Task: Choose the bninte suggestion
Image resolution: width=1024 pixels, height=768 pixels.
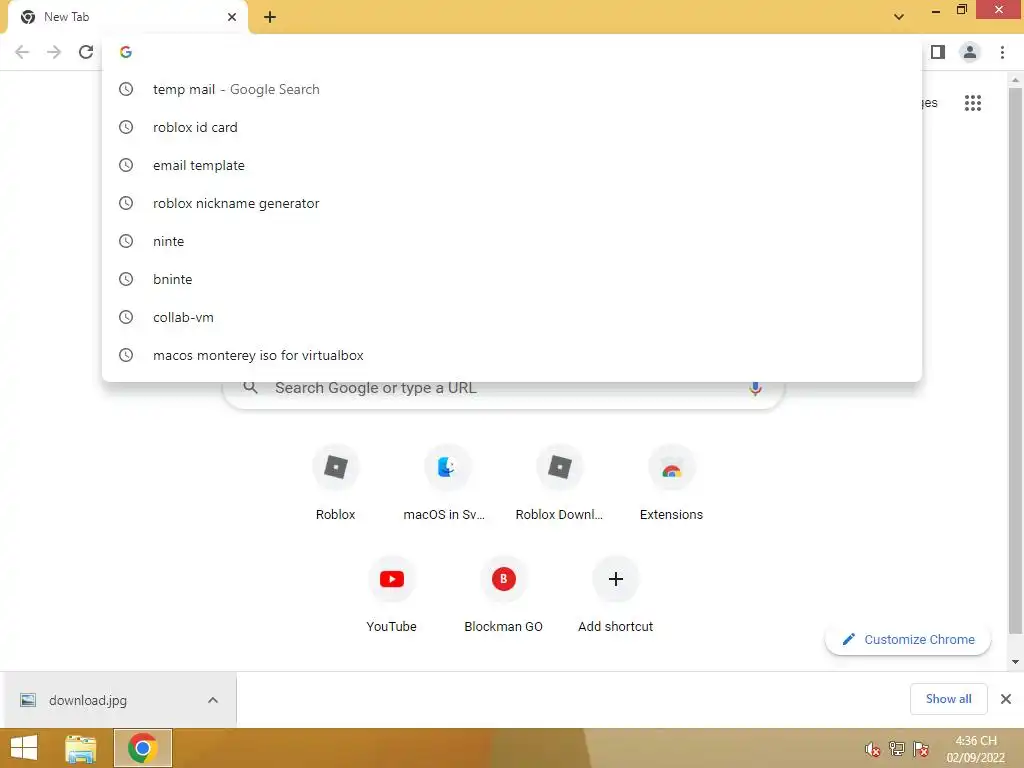Action: point(512,280)
